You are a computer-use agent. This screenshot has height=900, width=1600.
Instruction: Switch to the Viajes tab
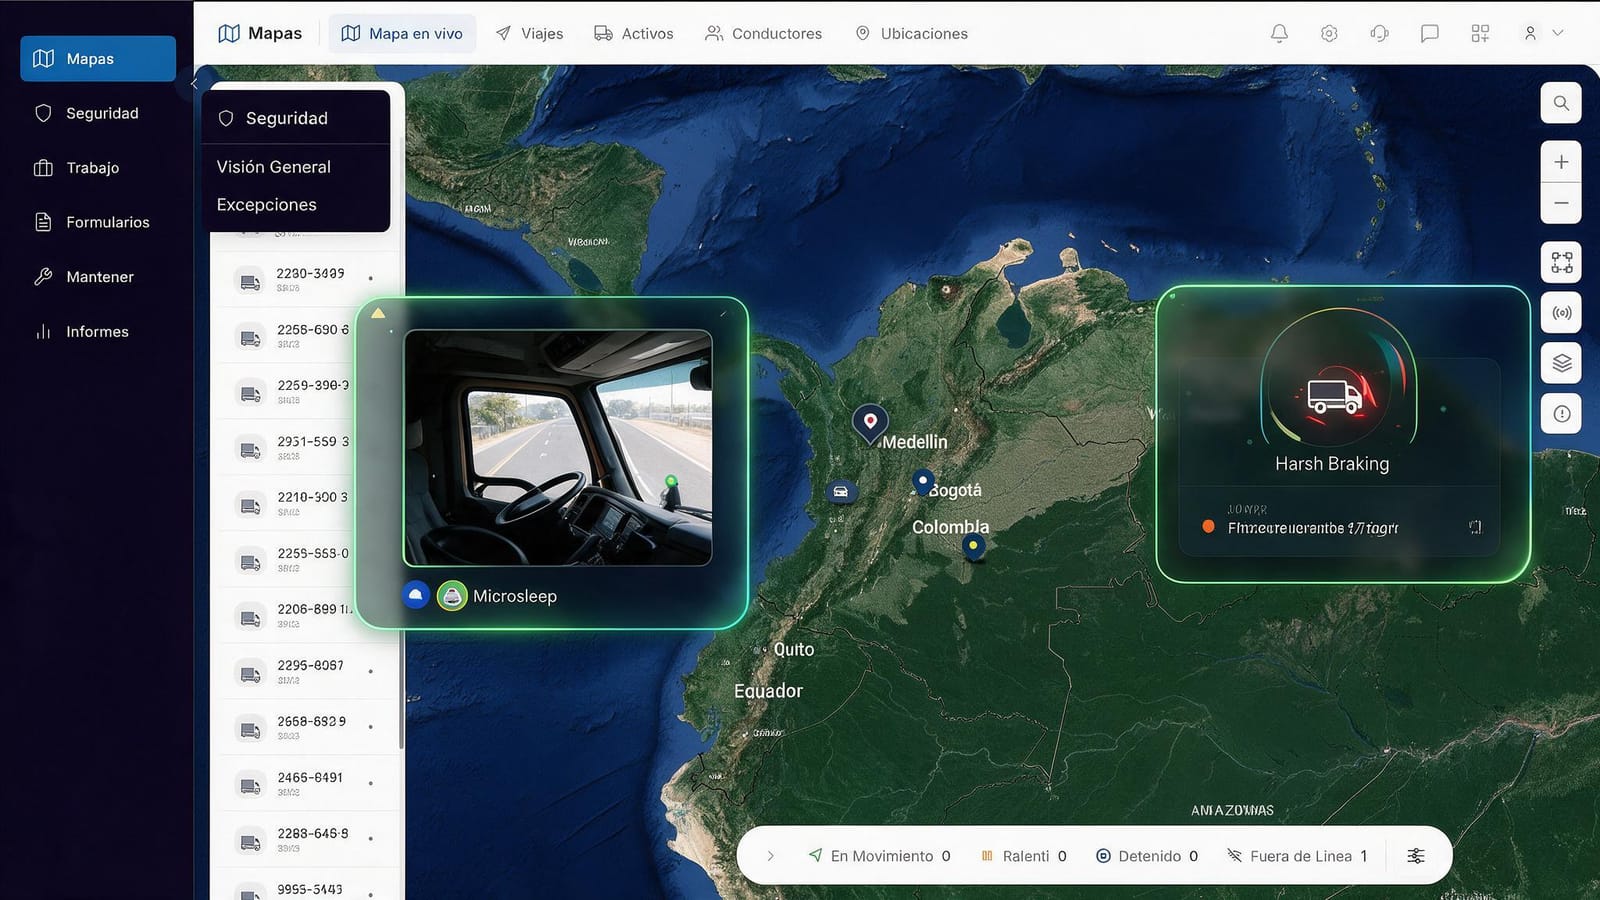click(x=530, y=34)
